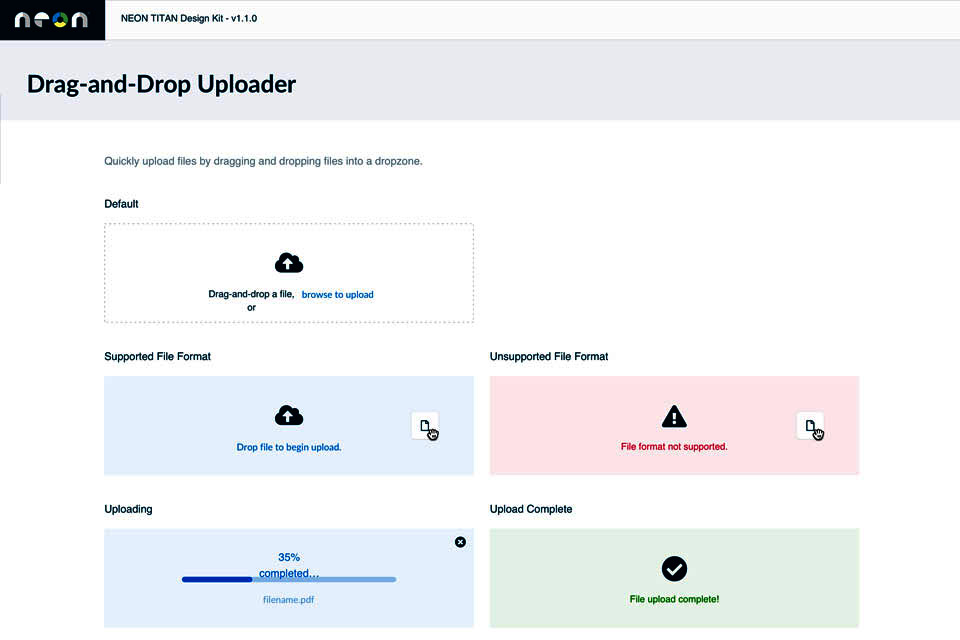This screenshot has height=640, width=960.
Task: Click the checkmark icon in Upload Complete
Action: pyautogui.click(x=674, y=569)
